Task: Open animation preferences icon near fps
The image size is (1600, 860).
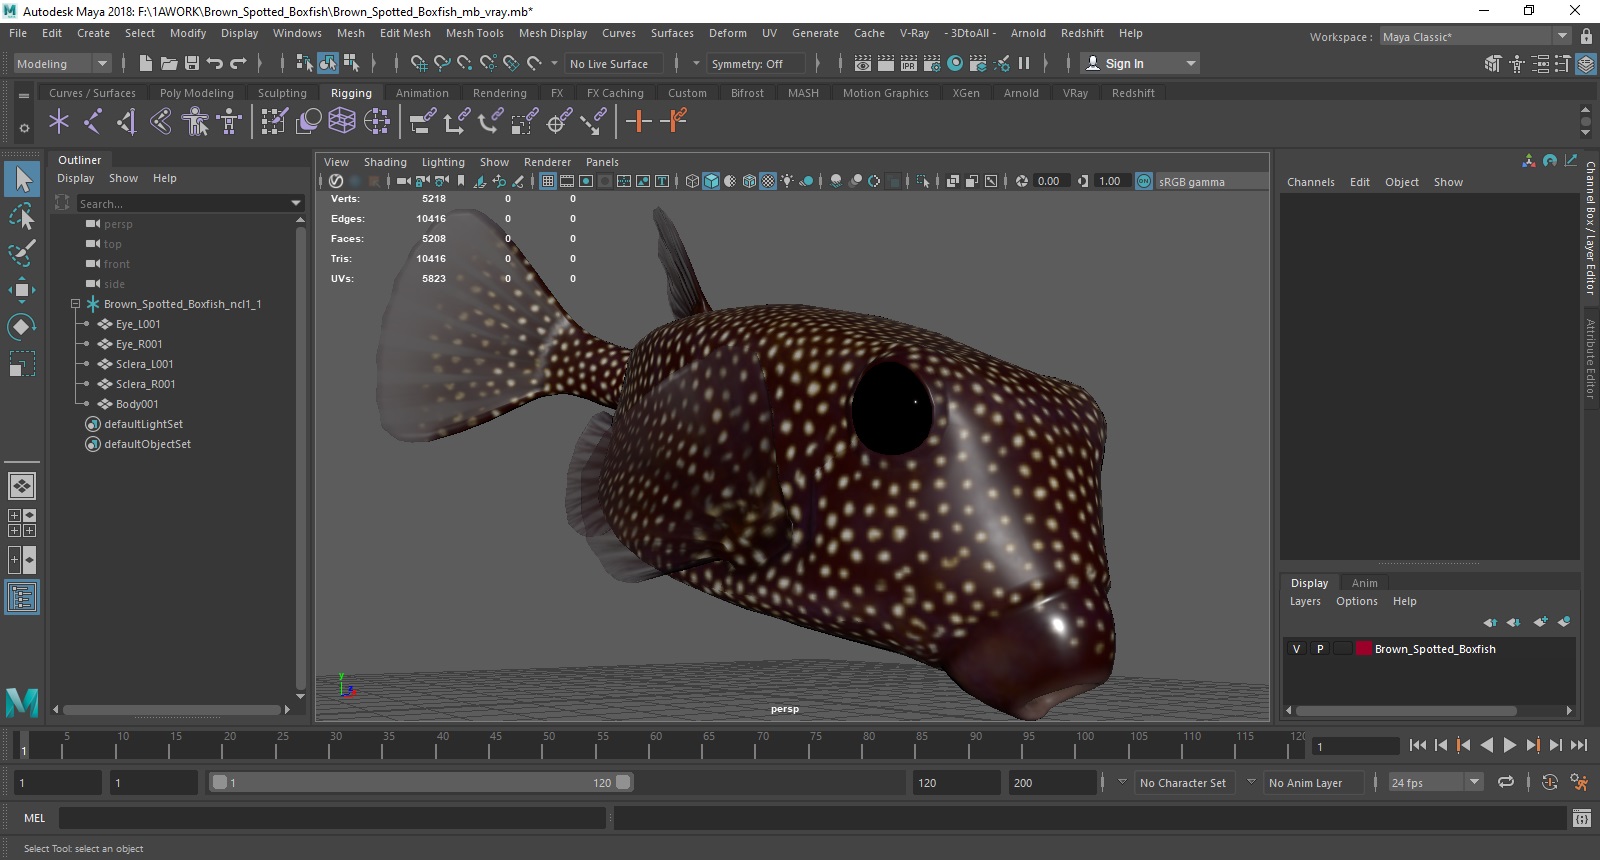Action: point(1580,782)
